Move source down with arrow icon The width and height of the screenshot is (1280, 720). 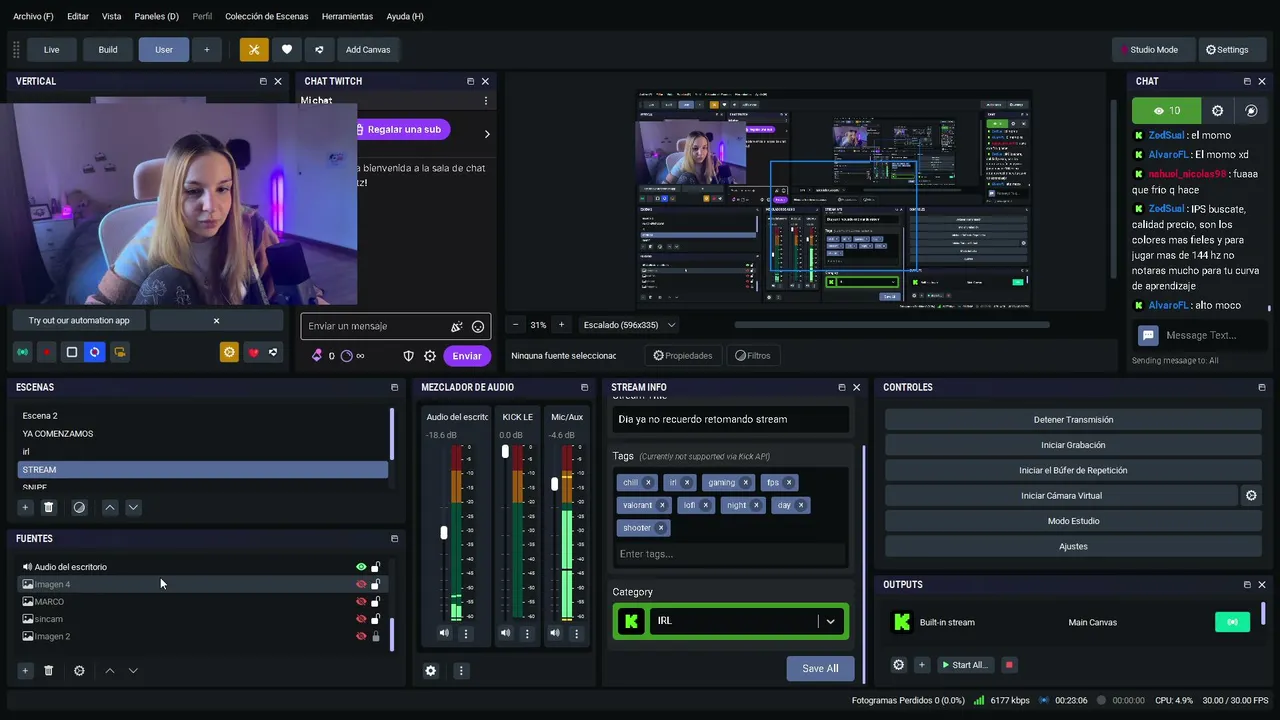point(133,671)
